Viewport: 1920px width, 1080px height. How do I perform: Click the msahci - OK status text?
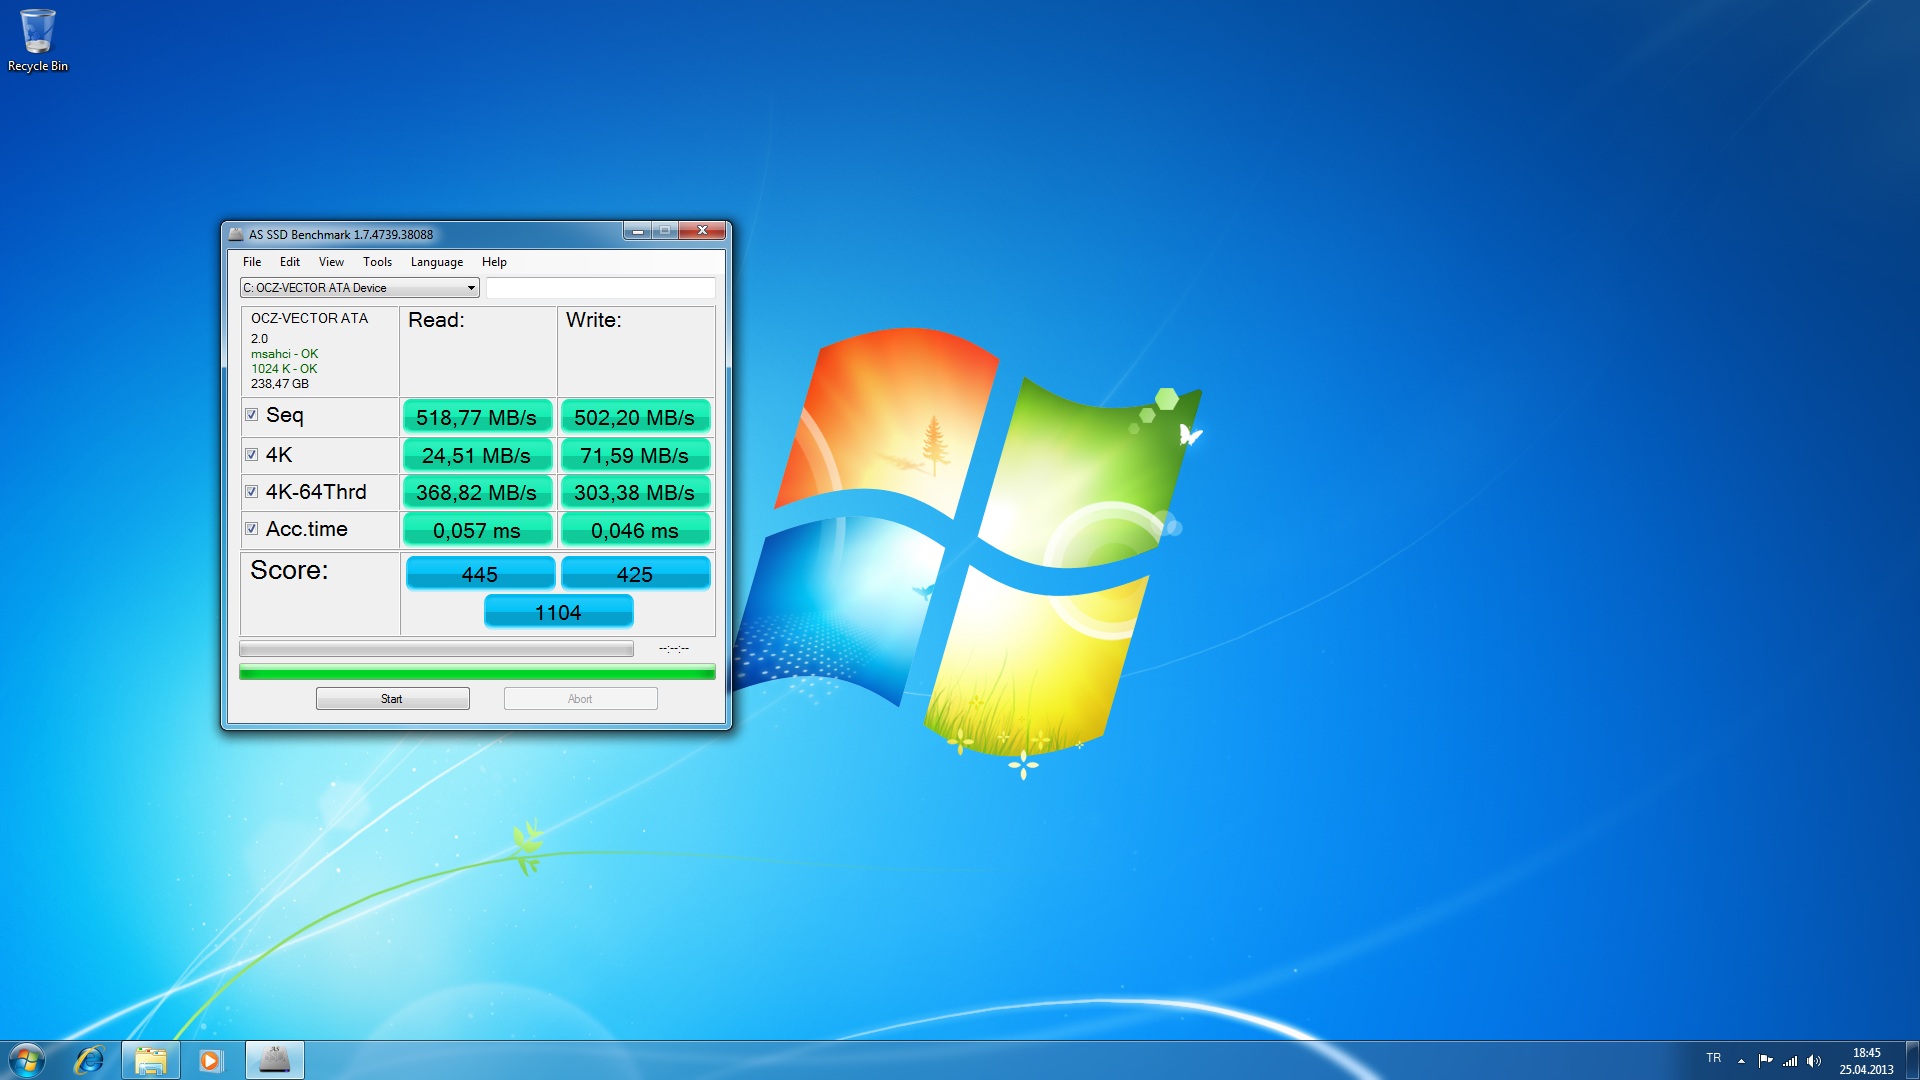tap(285, 354)
